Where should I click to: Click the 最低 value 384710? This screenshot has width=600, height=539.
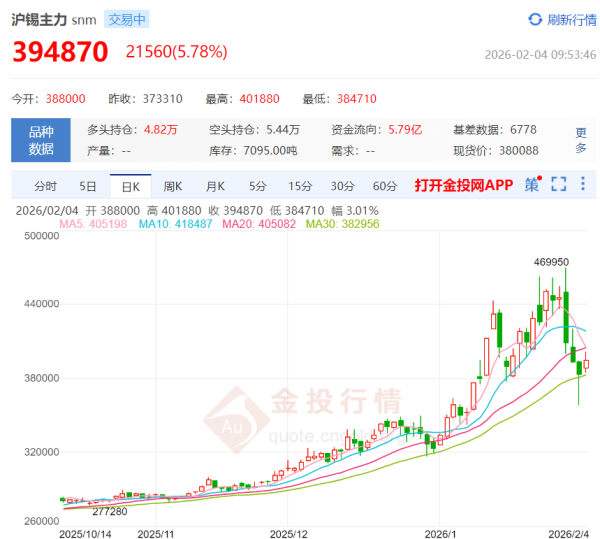(357, 99)
